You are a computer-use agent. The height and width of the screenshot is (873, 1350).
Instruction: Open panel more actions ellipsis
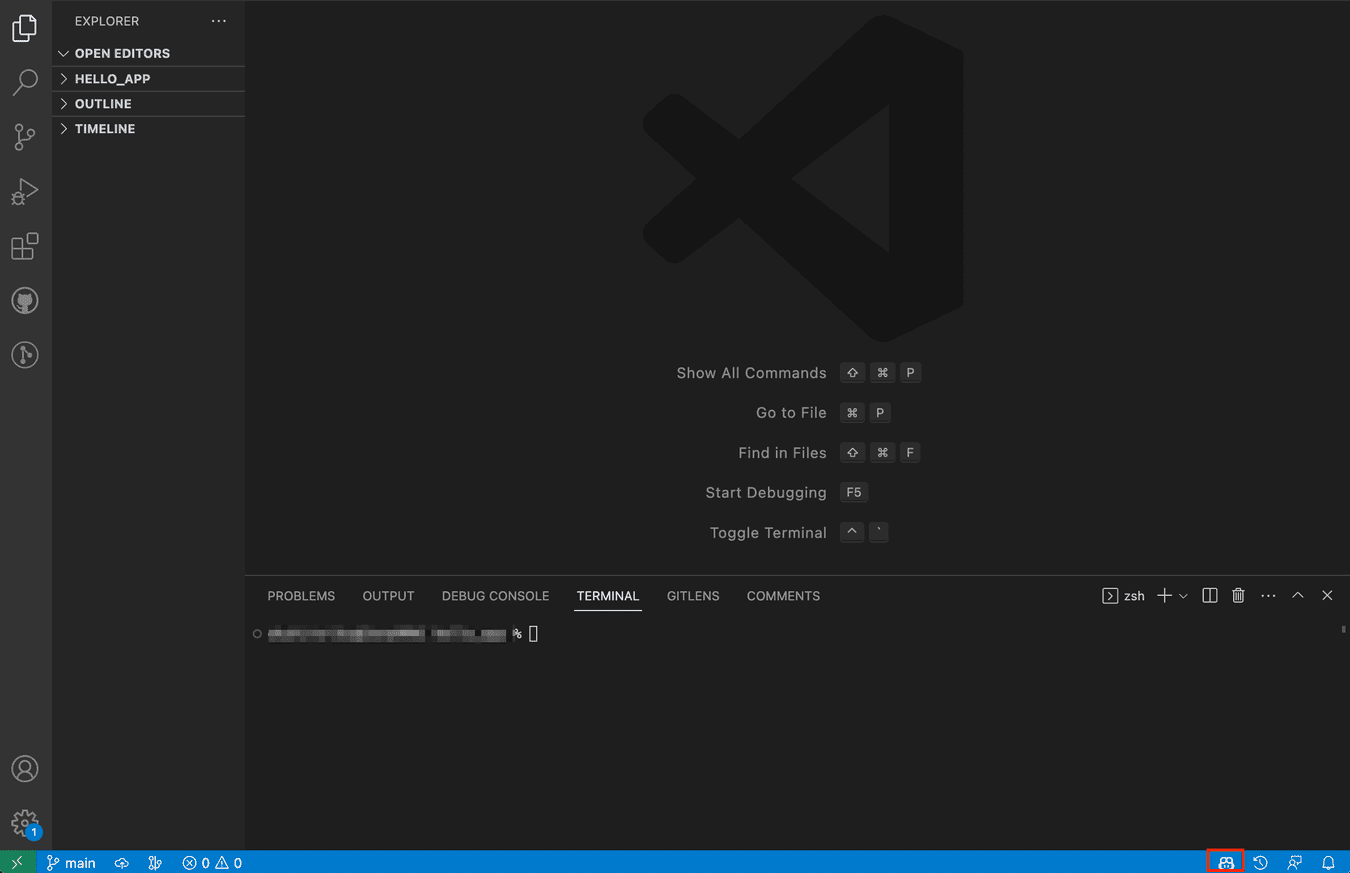tap(1268, 596)
